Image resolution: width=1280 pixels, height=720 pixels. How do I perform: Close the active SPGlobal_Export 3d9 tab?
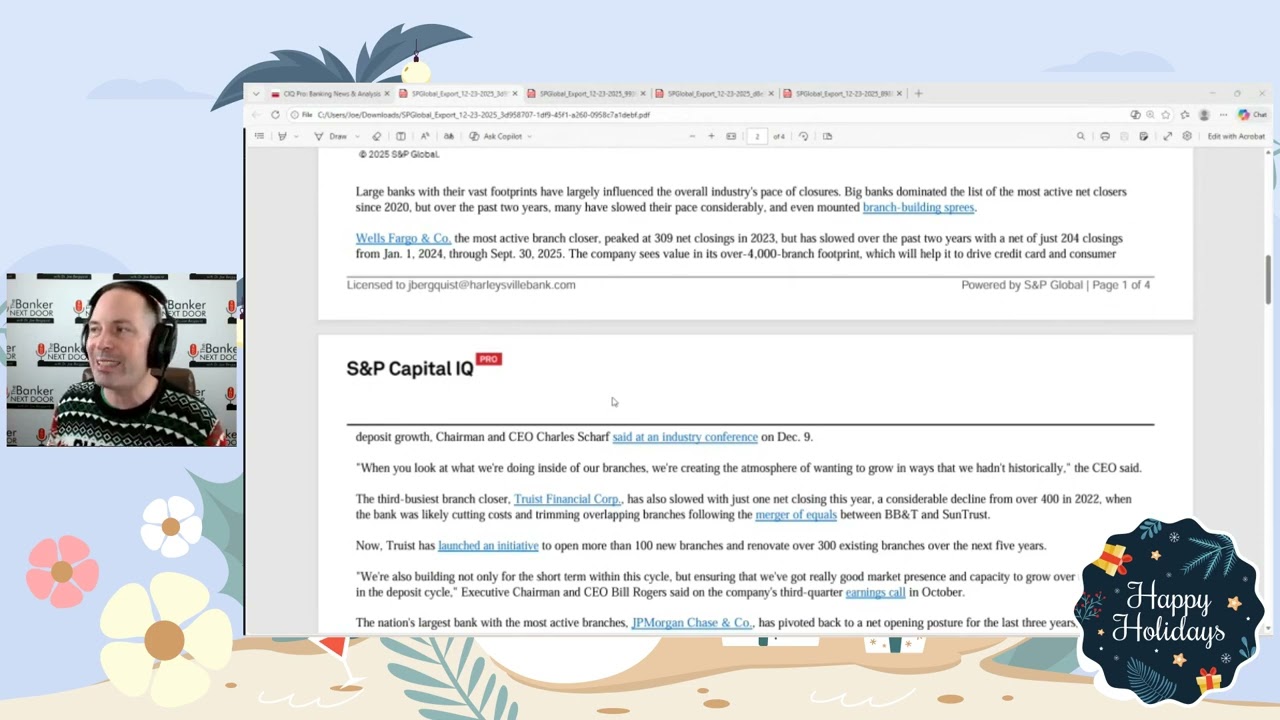coord(515,94)
